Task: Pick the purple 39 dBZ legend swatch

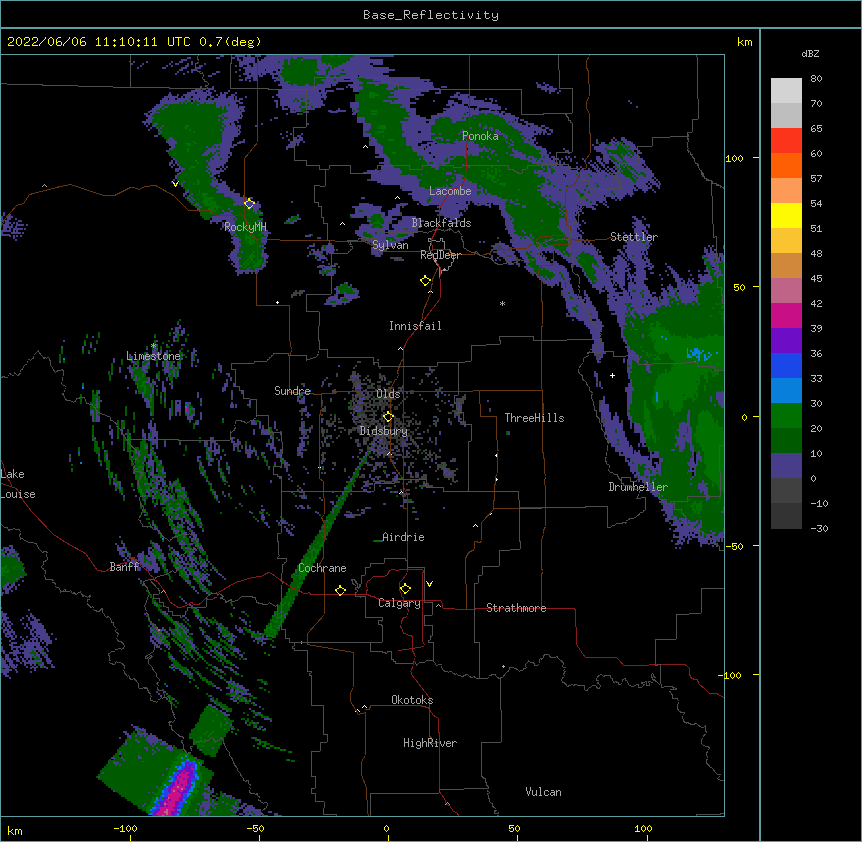Action: pyautogui.click(x=786, y=341)
